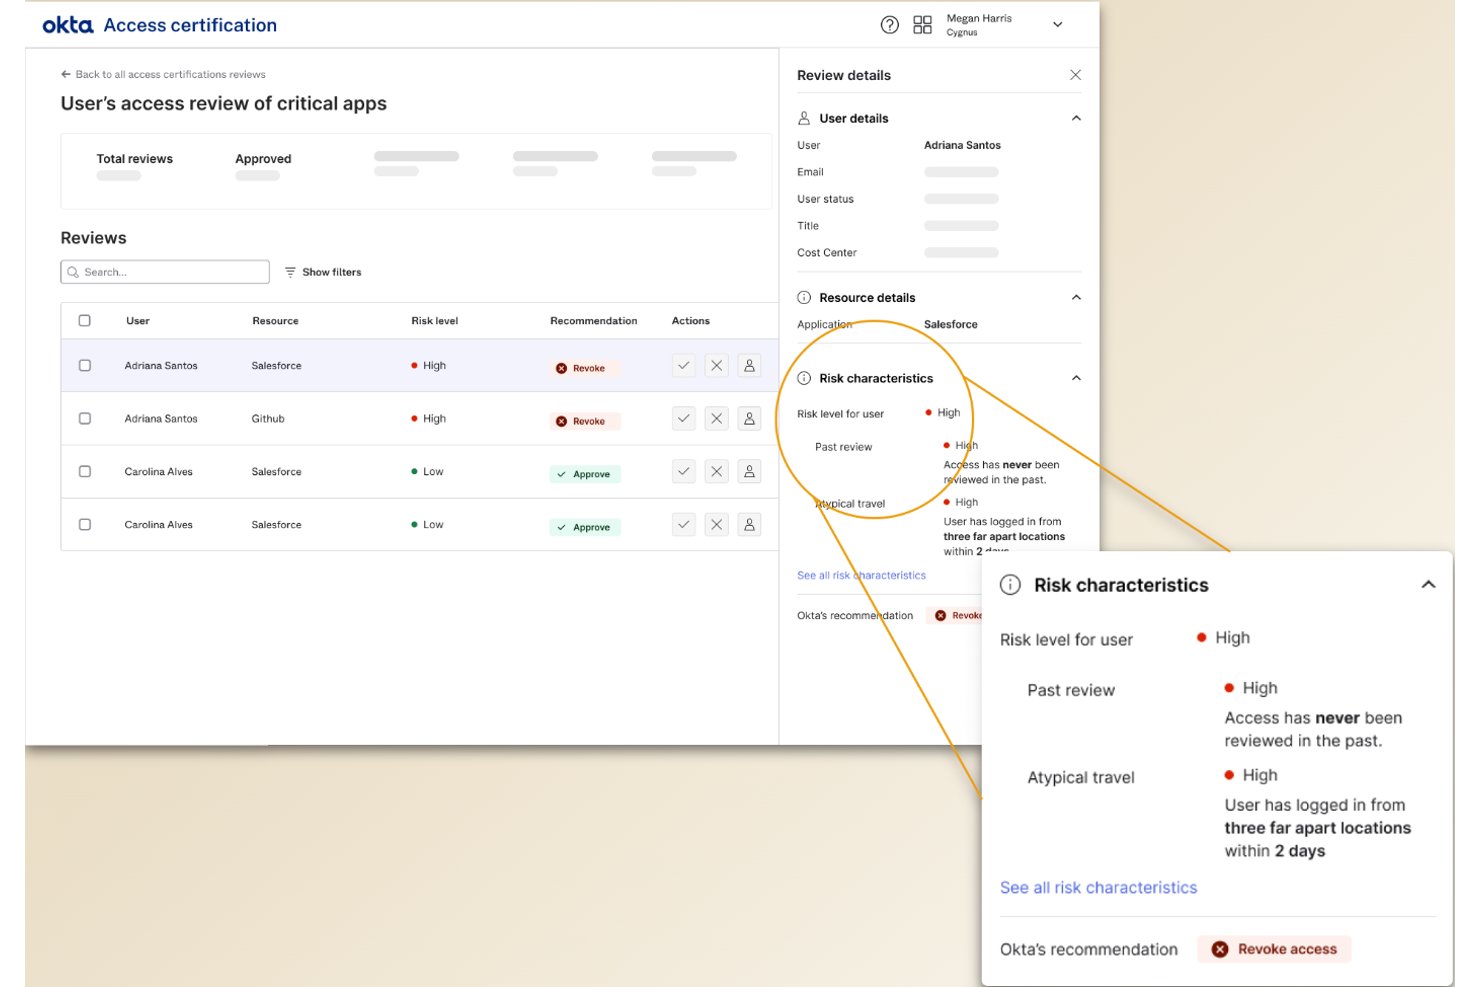Click reassign person icon in Adriana Santos Salesforce row

tap(749, 366)
